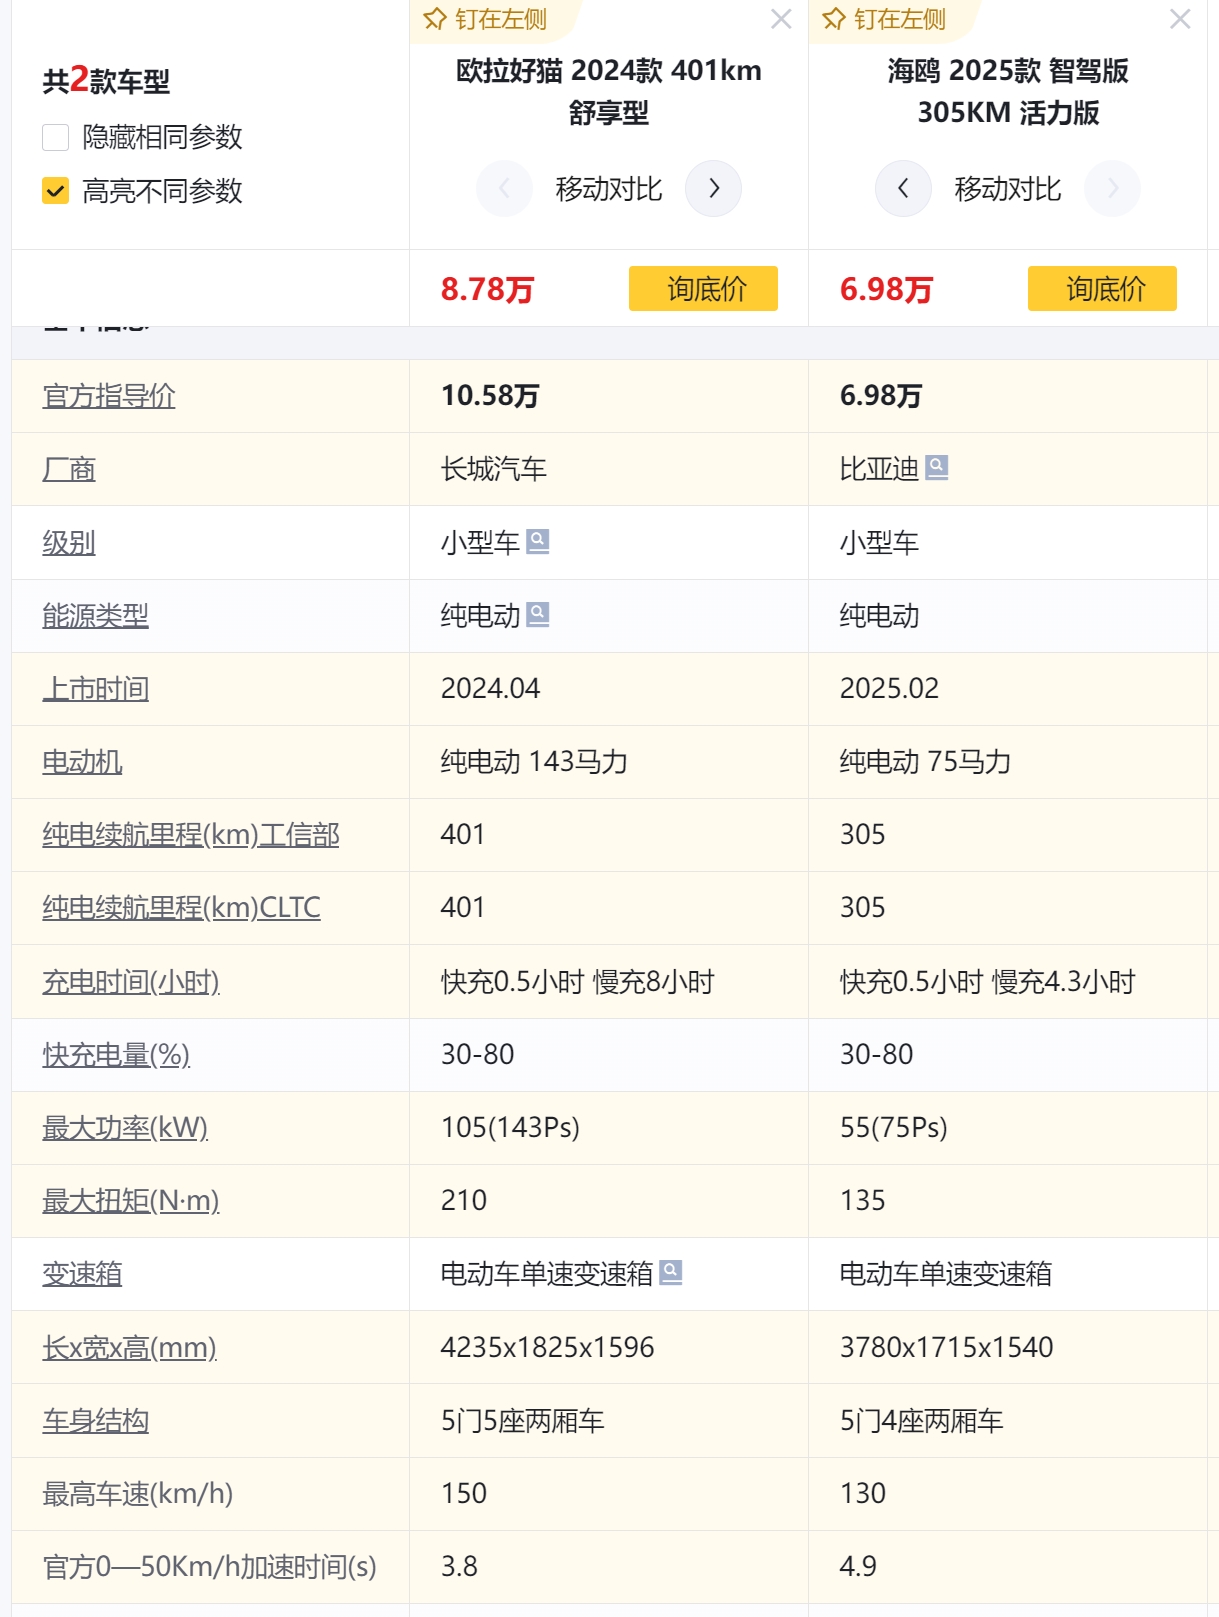Select the 海鸥 2025款 智驾版 305KM 活力版 title
The height and width of the screenshot is (1617, 1219).
point(1008,92)
